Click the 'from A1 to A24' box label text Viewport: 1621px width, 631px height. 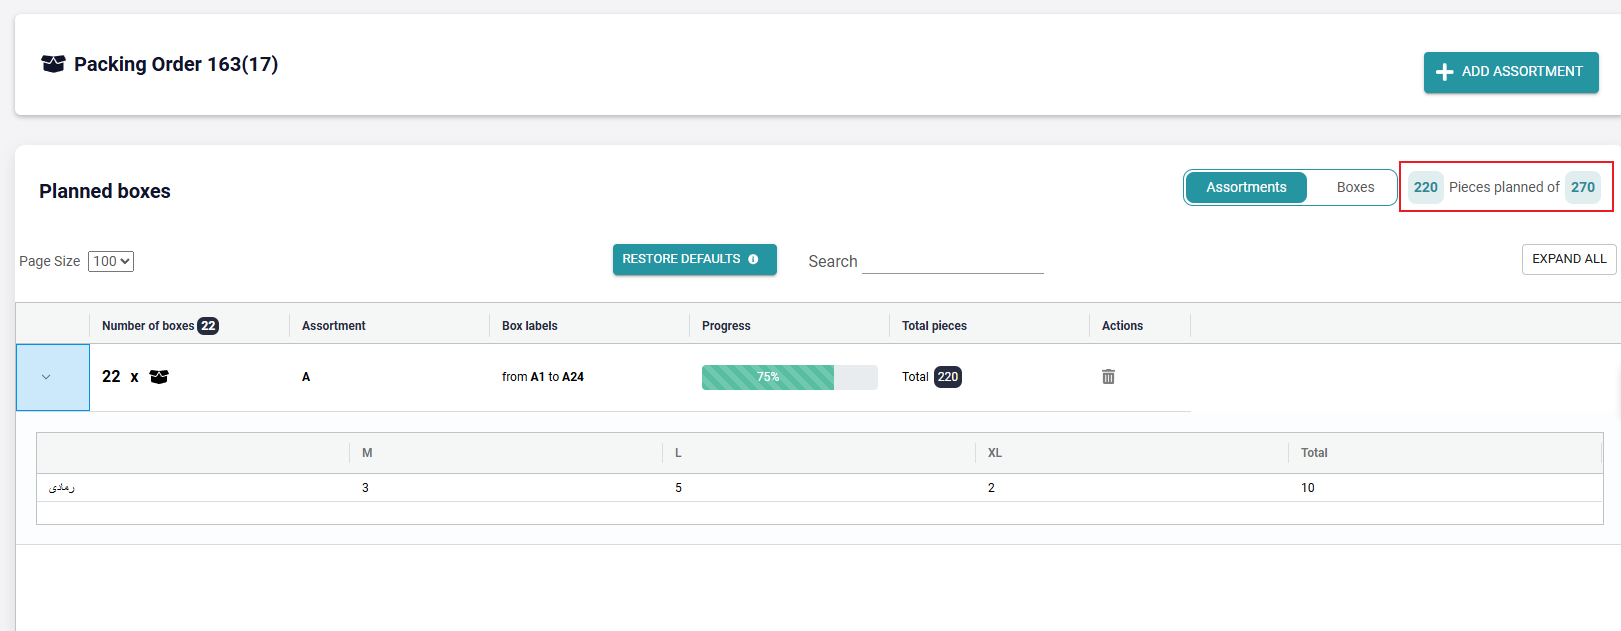click(543, 377)
